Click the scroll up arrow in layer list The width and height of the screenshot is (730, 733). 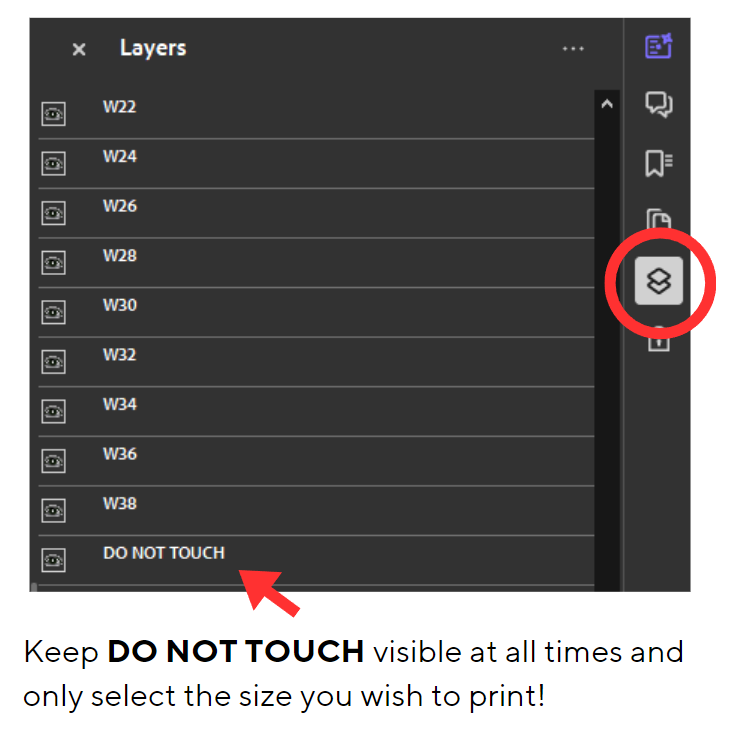pos(607,104)
